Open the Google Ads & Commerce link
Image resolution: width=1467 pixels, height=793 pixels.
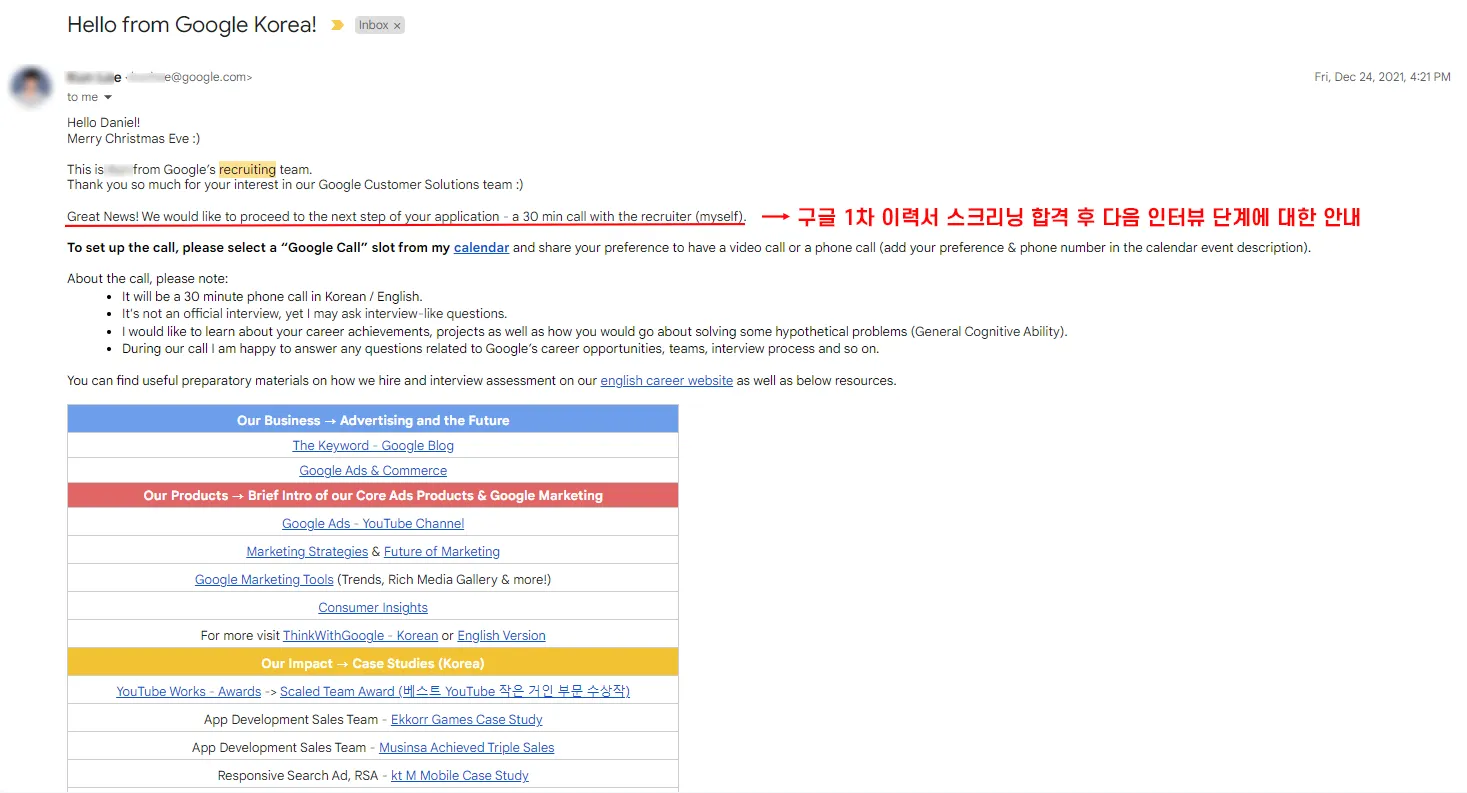coord(372,470)
